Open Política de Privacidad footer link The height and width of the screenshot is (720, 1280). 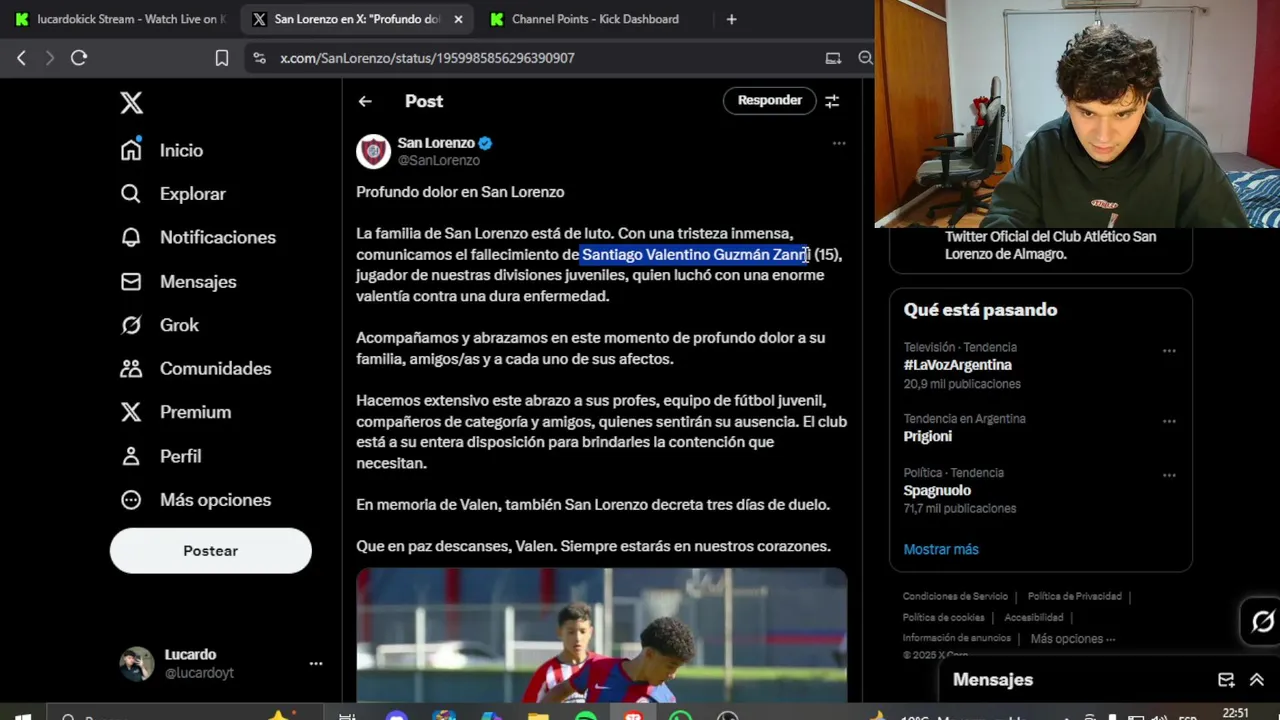(x=1074, y=596)
